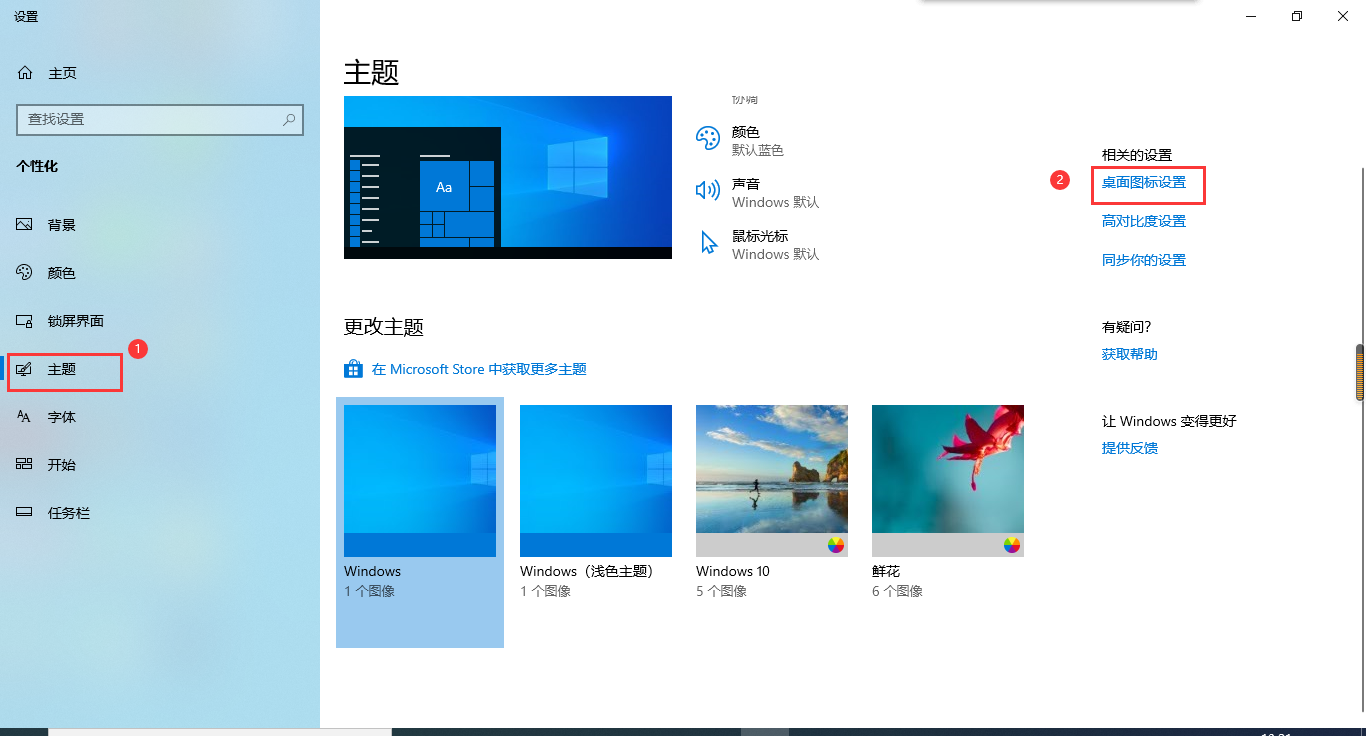Click the 背景 picture icon in sidebar
1366x736 pixels.
[x=25, y=225]
